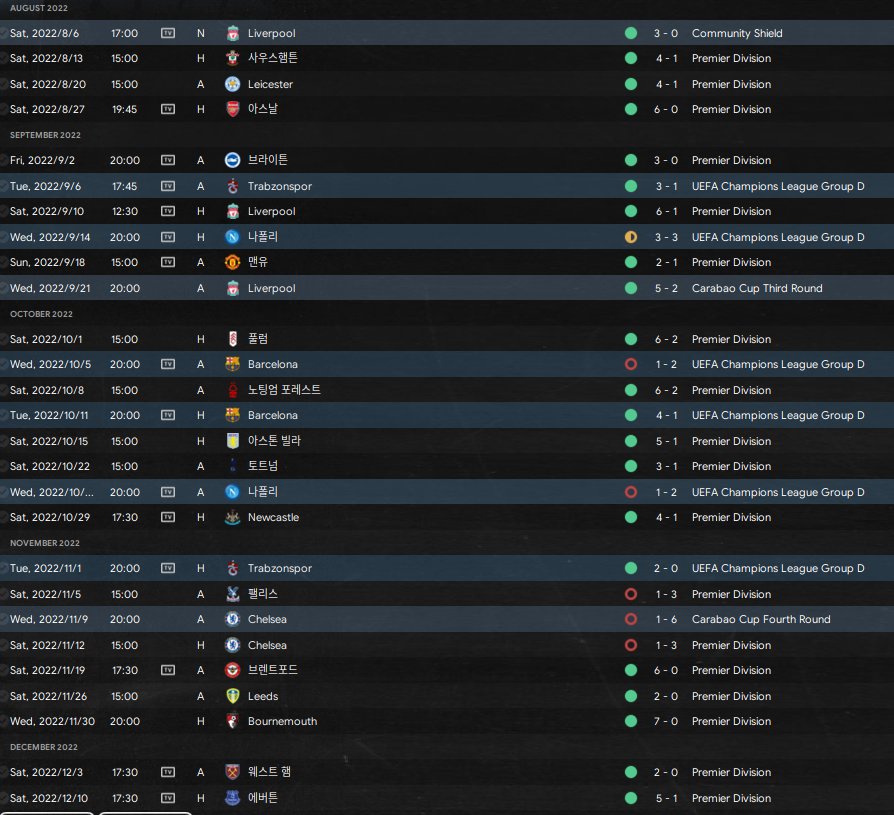The image size is (894, 815).
Task: Open the Bournemouth team link
Action: (282, 721)
